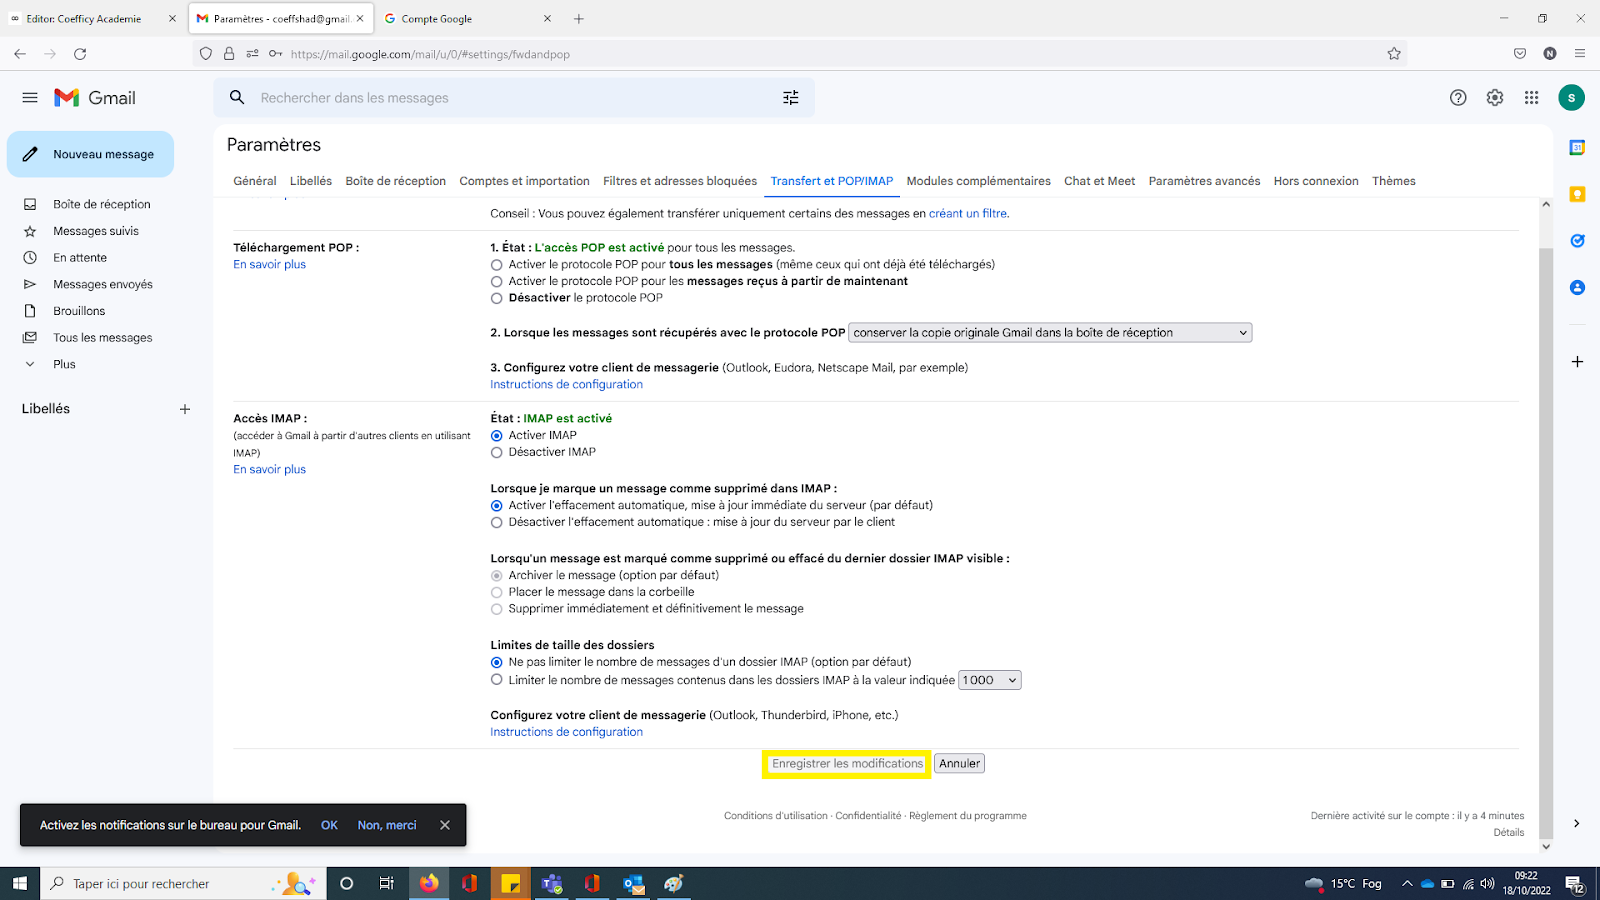Go back using the browser arrow

(x=20, y=54)
